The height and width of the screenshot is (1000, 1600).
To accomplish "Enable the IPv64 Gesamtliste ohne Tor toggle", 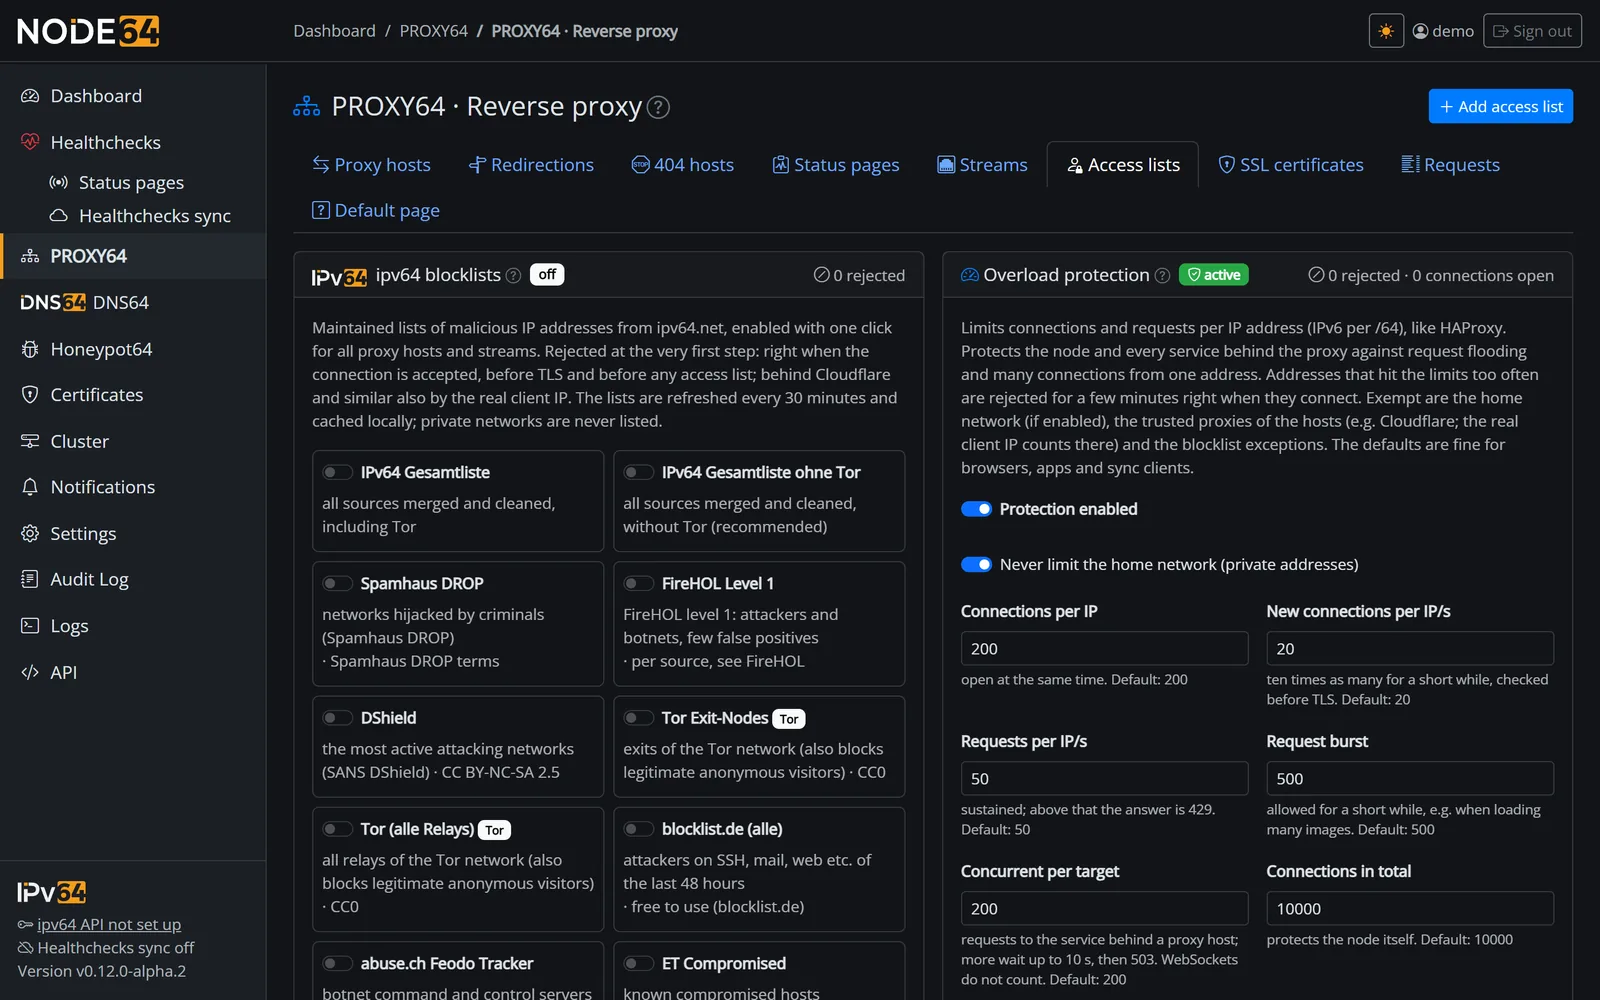I will click(x=638, y=472).
